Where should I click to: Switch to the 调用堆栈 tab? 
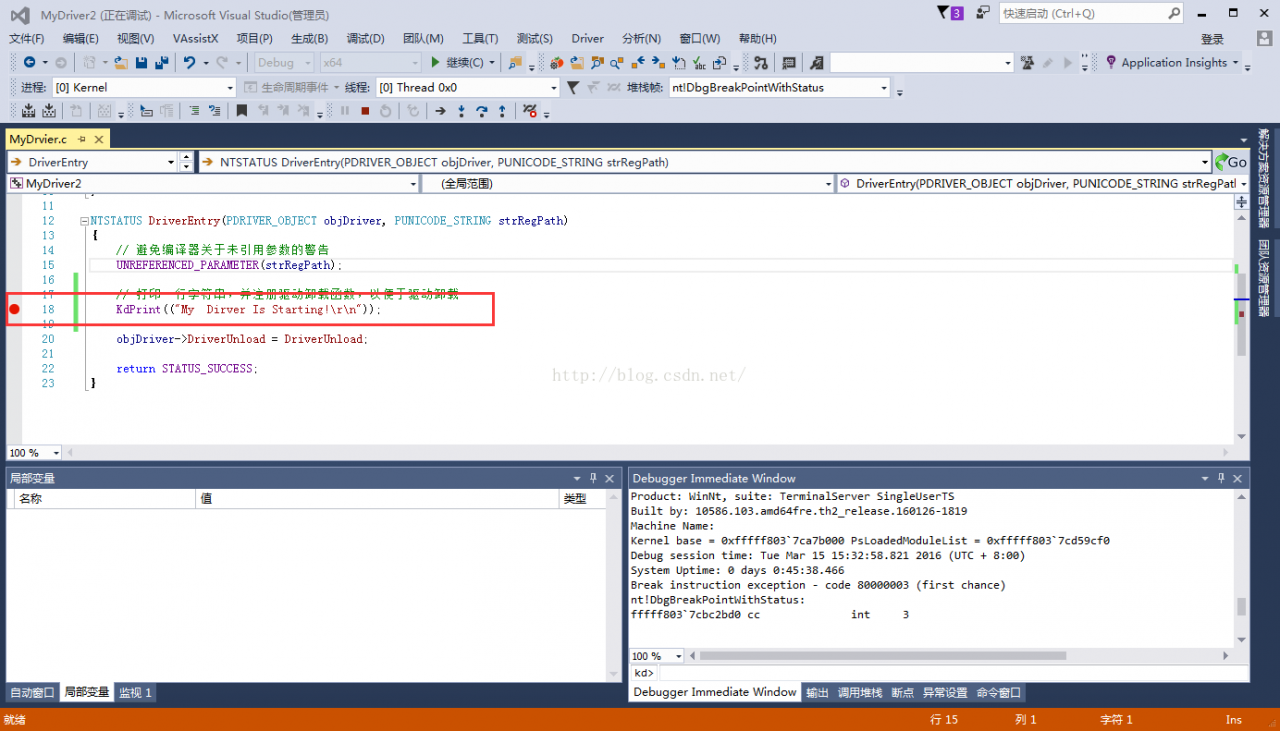pyautogui.click(x=859, y=692)
